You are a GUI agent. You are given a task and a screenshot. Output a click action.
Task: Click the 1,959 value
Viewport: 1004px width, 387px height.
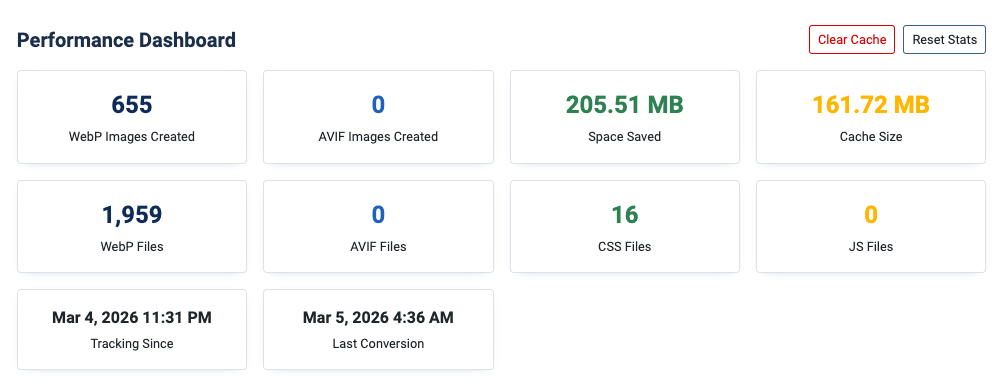click(x=132, y=215)
